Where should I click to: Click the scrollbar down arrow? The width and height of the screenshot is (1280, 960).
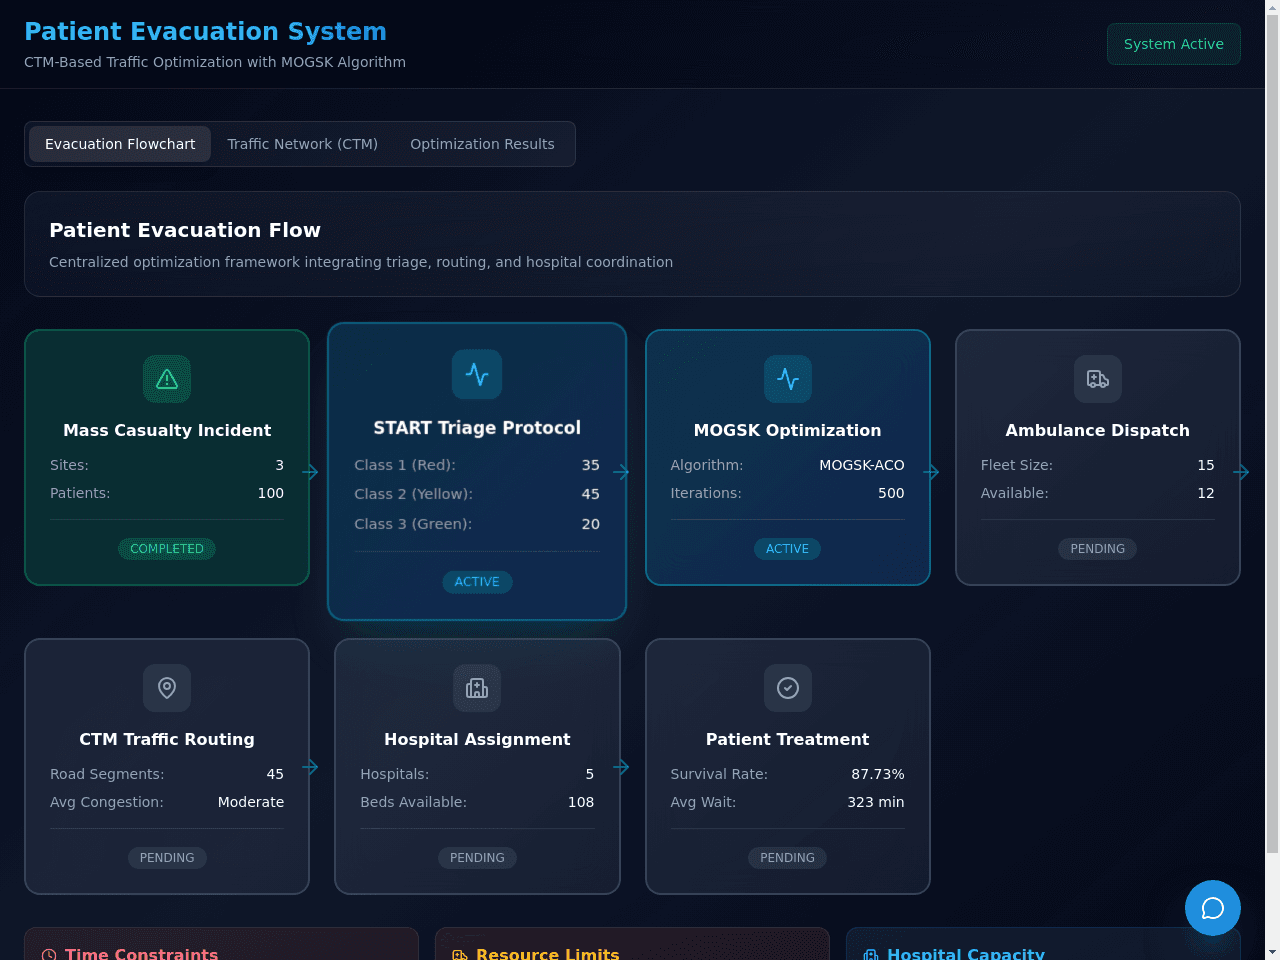(1272, 952)
